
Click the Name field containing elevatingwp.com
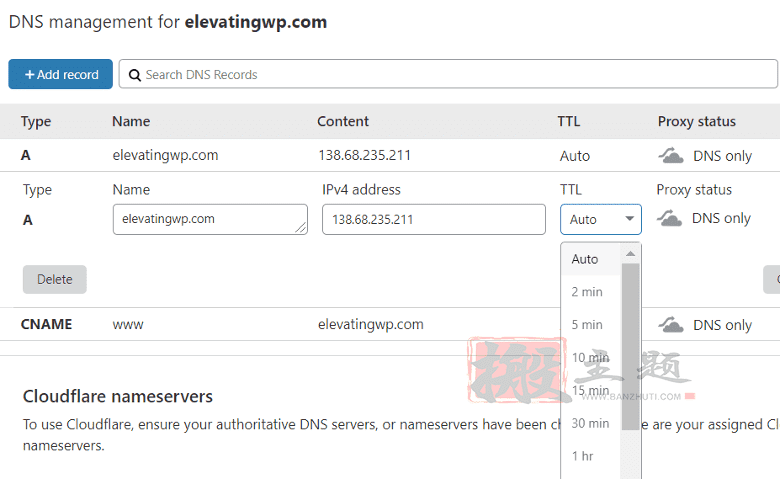(x=210, y=219)
